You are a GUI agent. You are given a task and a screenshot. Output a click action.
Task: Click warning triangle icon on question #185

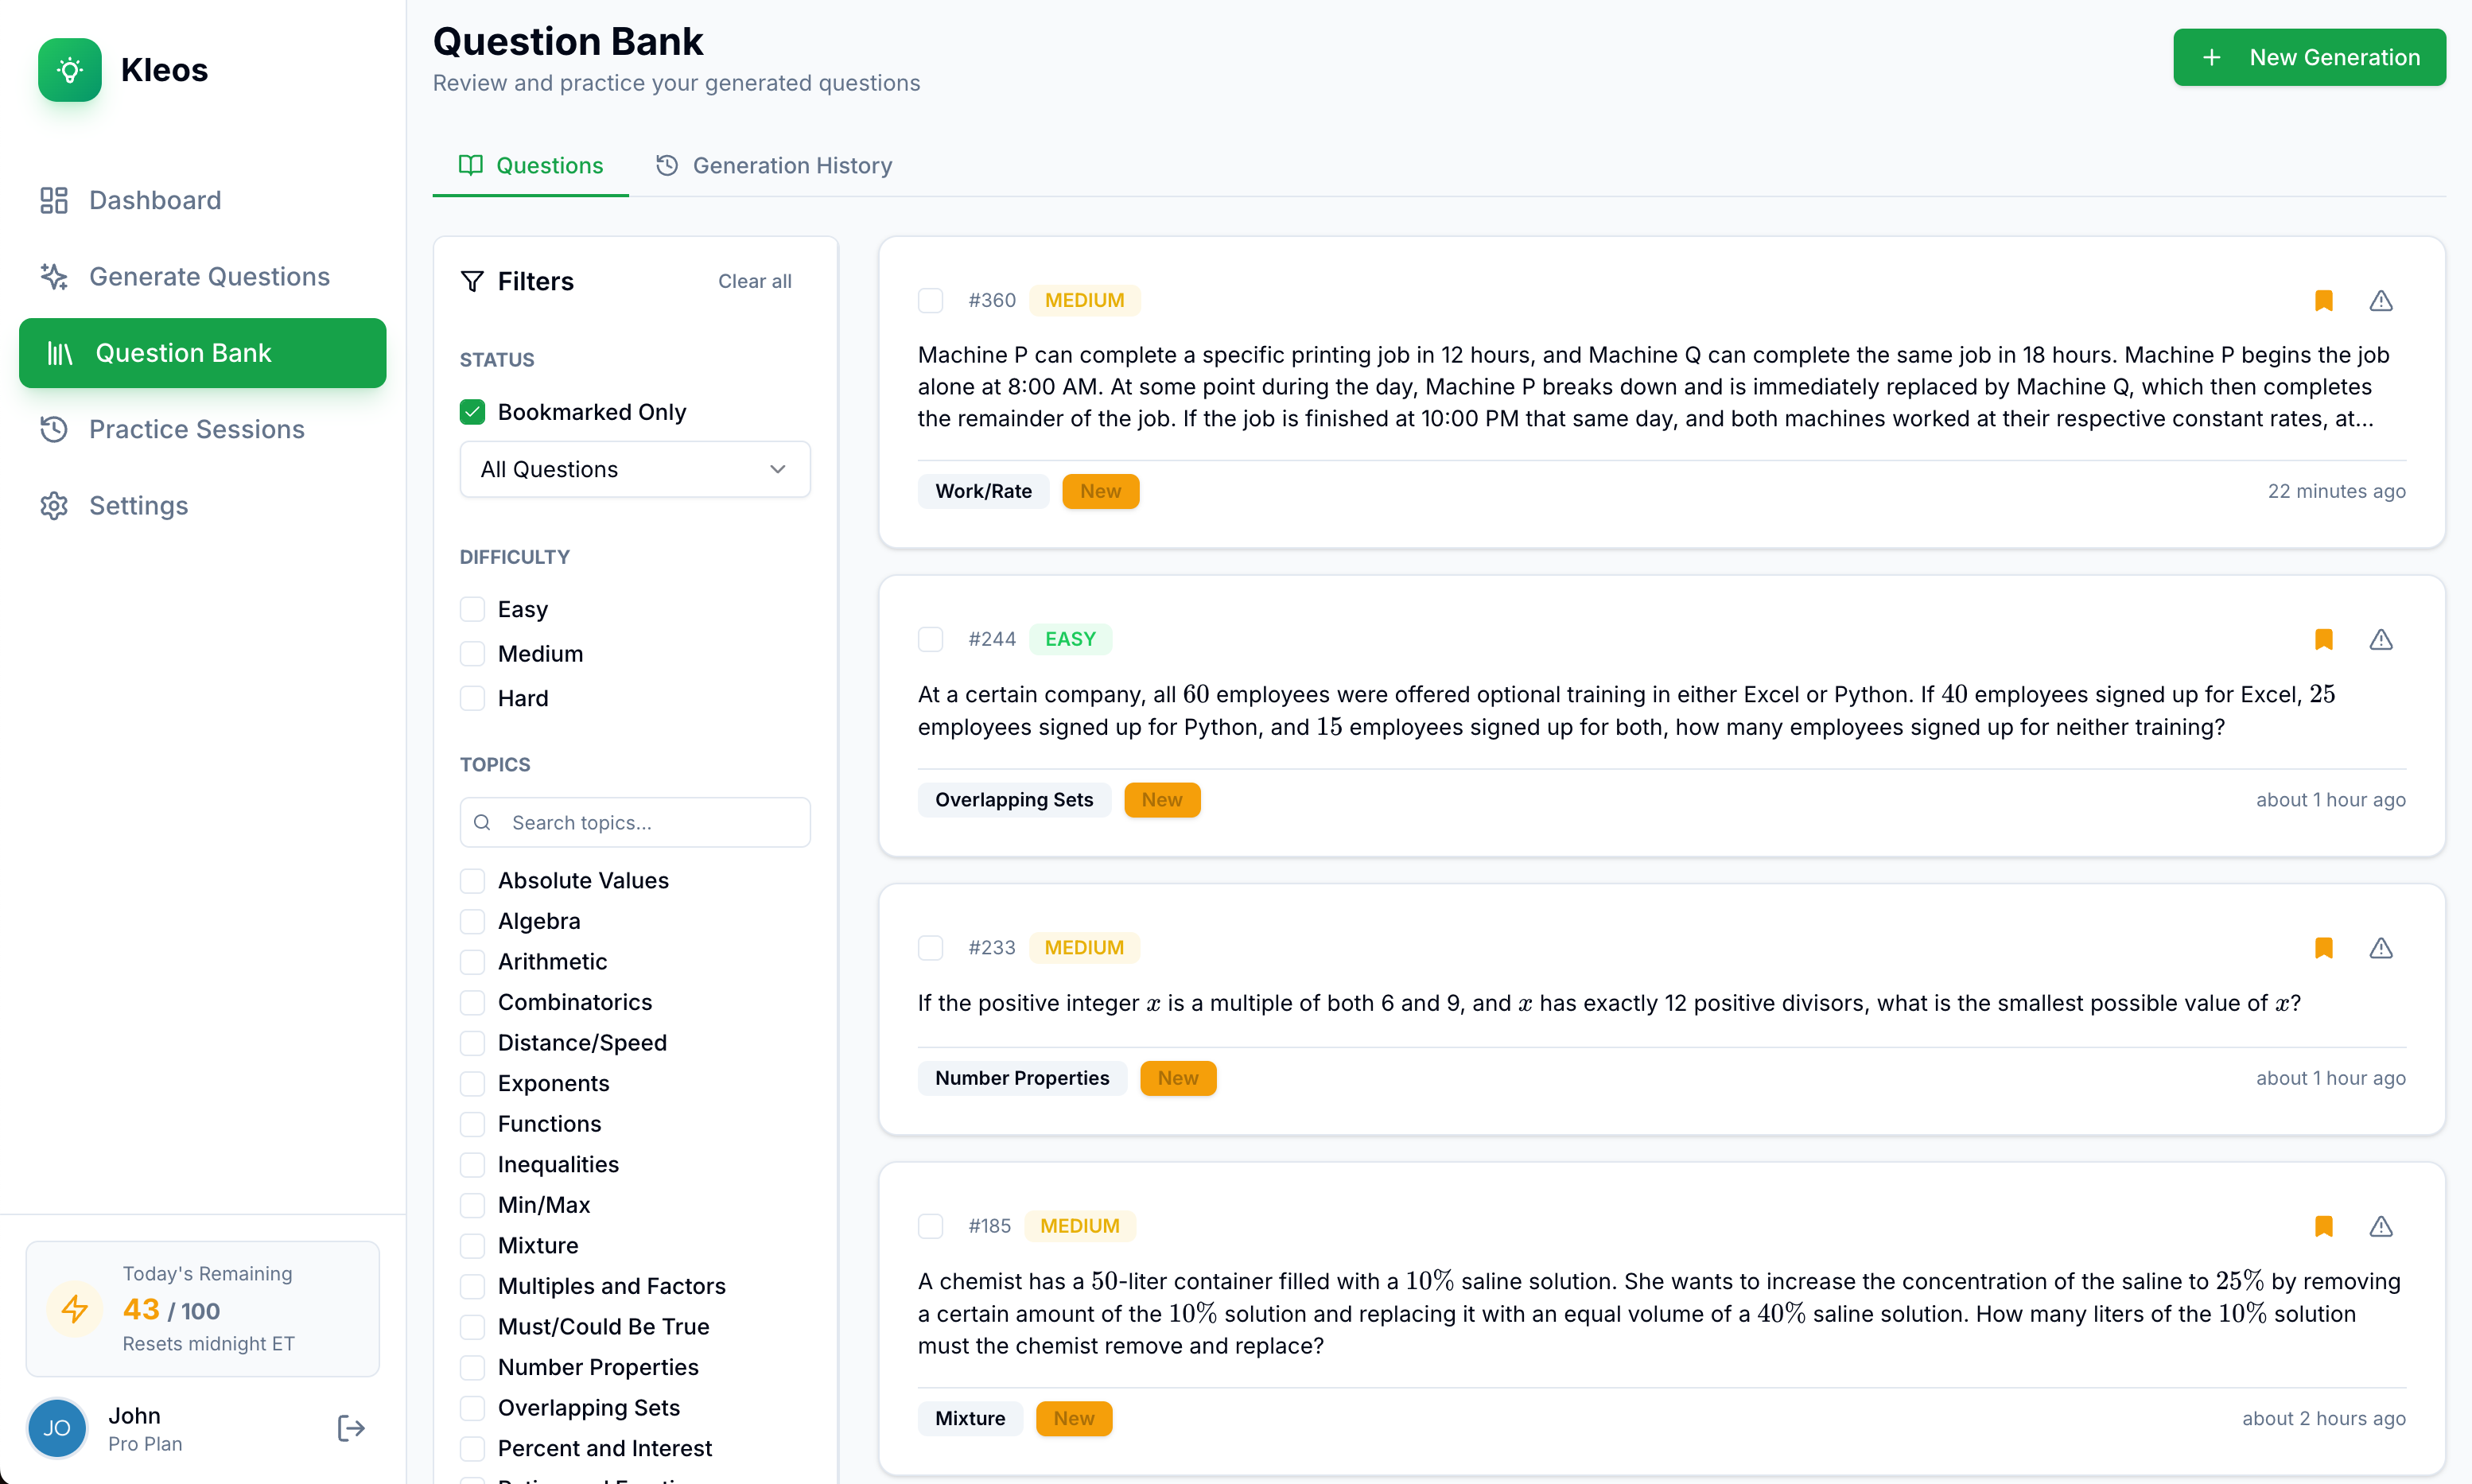(2381, 1226)
